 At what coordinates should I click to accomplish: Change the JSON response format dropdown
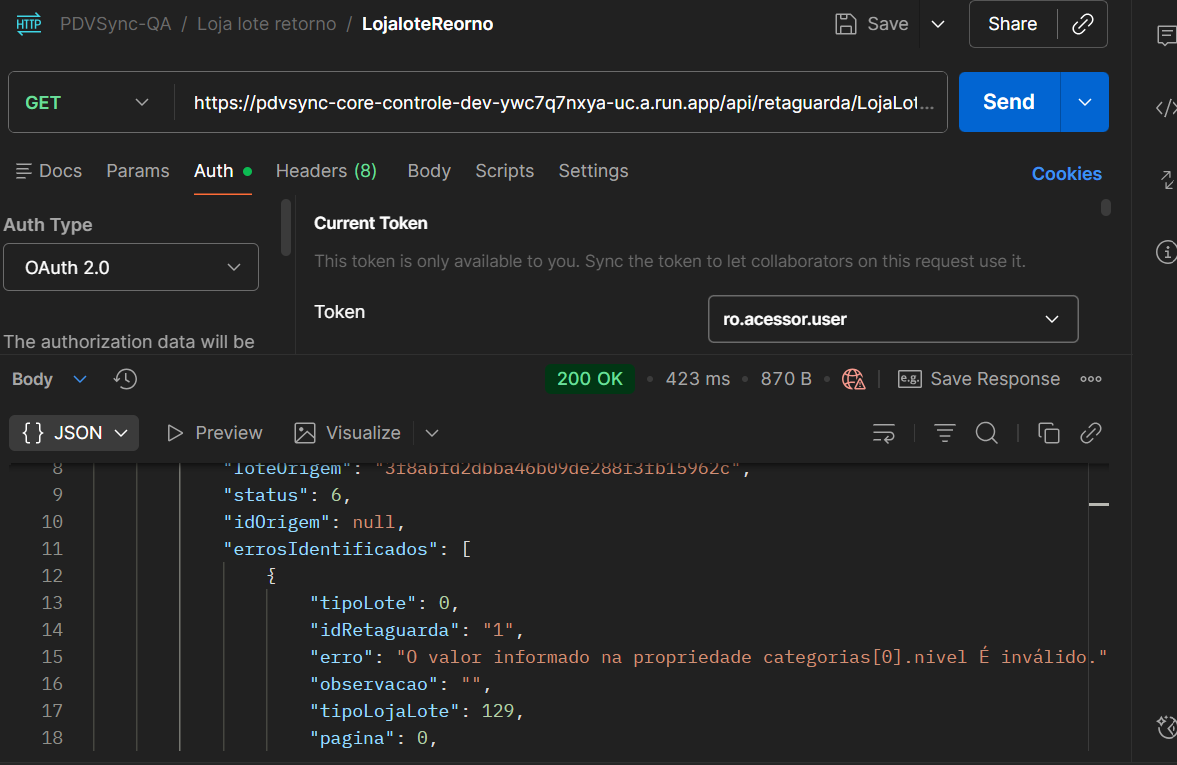click(x=75, y=433)
